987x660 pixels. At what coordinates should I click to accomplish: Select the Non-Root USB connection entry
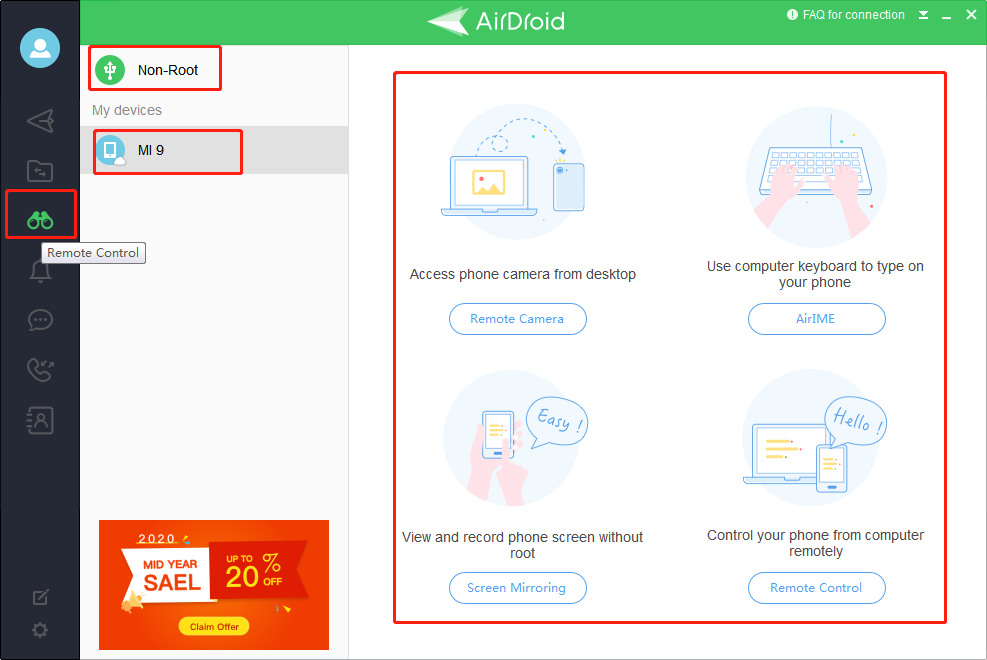[155, 70]
